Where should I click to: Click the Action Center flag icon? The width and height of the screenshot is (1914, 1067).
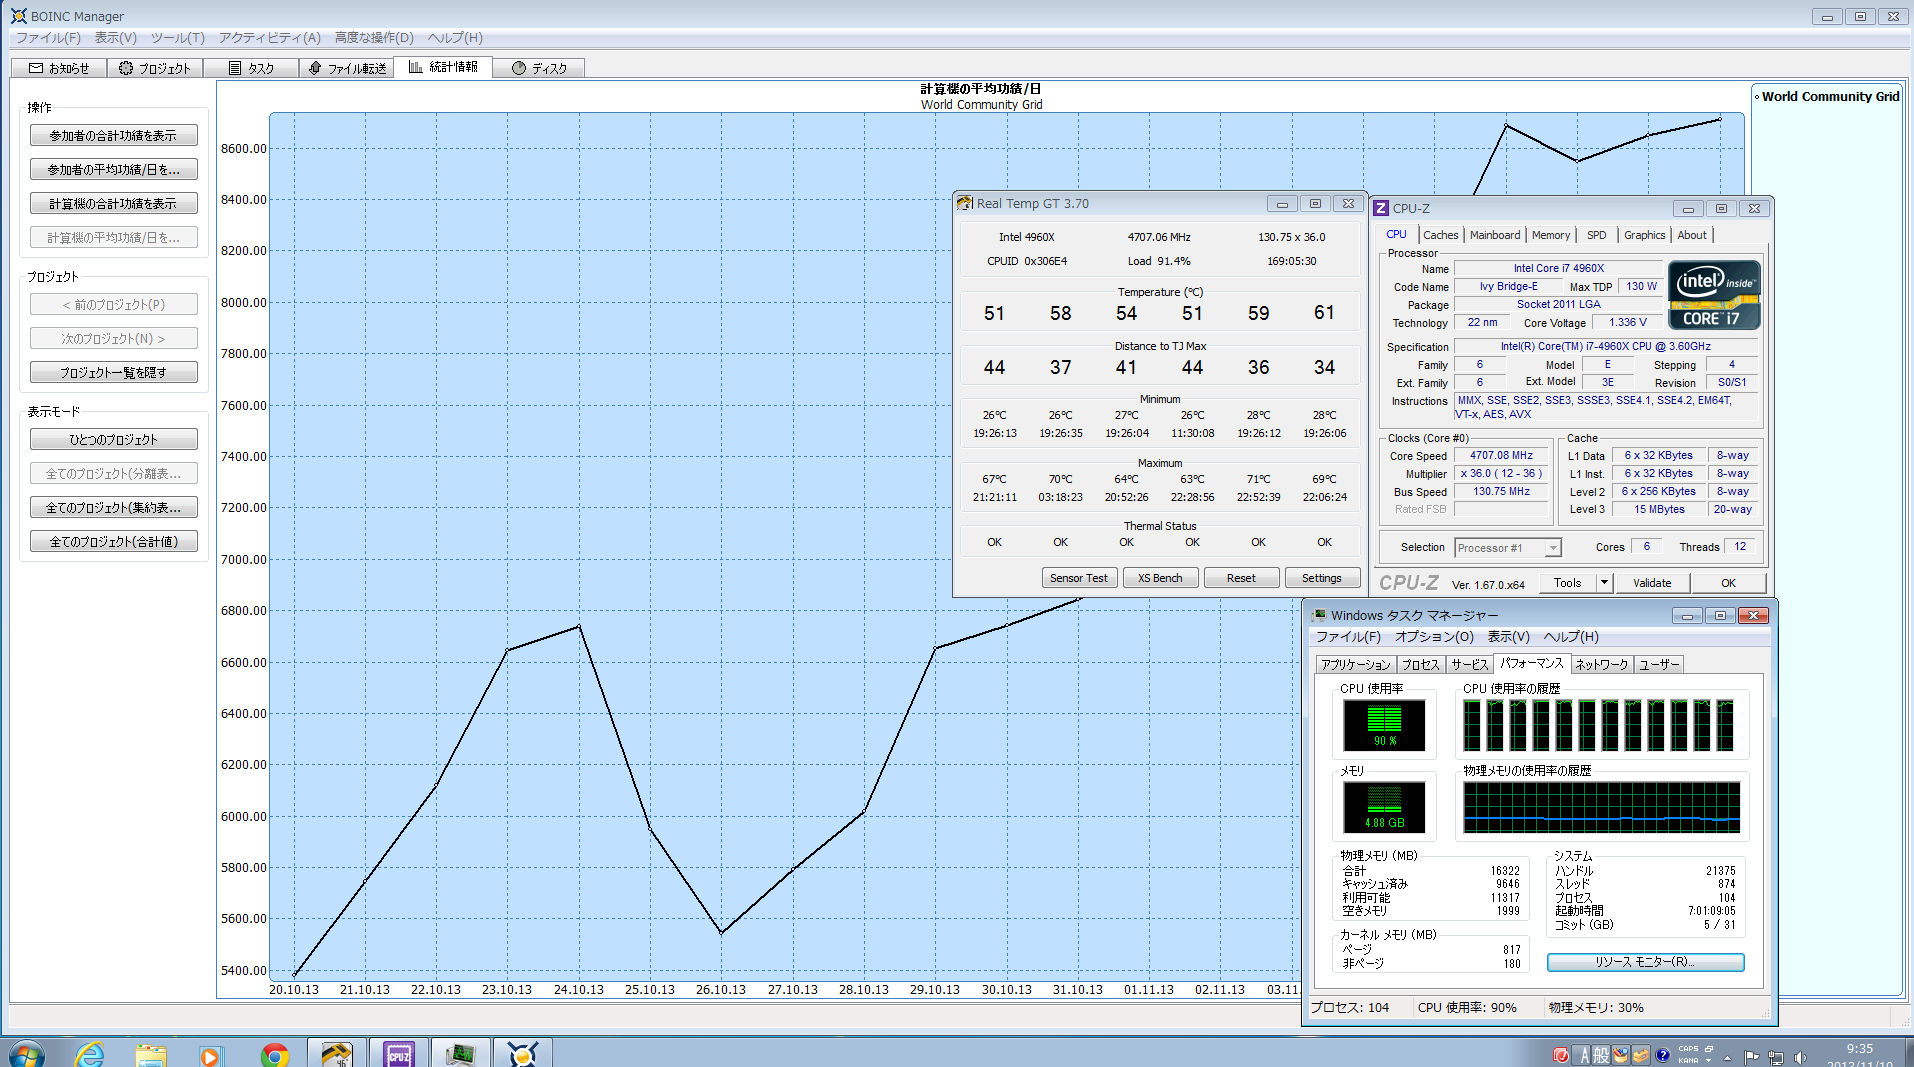tap(1751, 1057)
